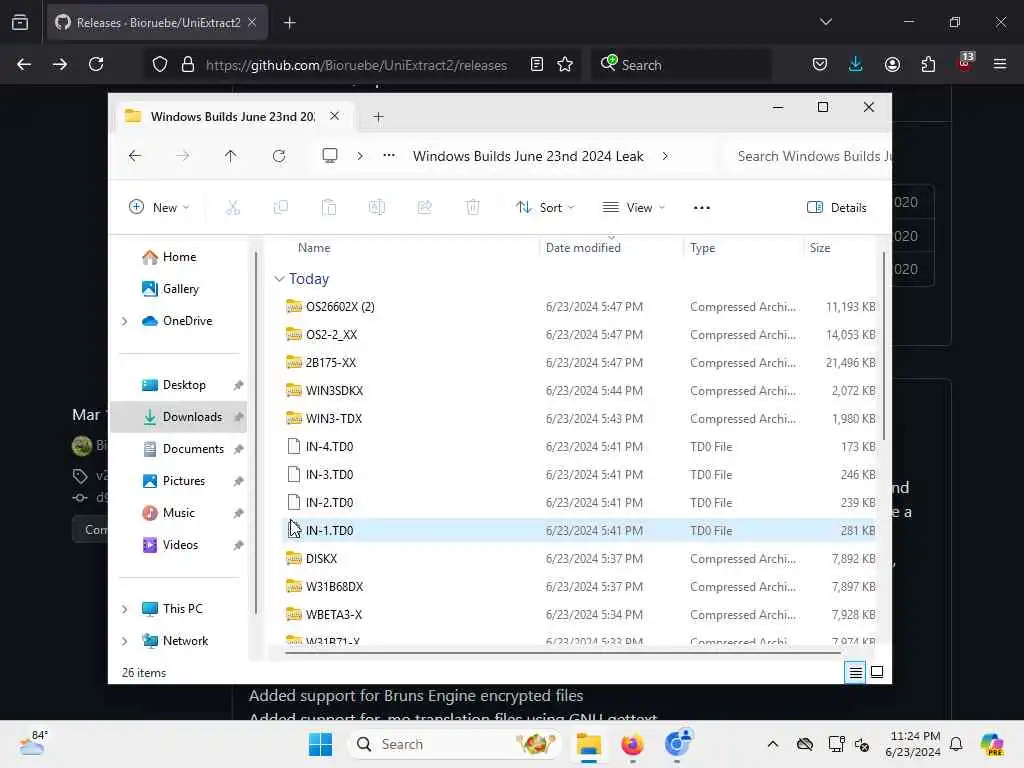Click the file list vertical scrollbar

[x=884, y=346]
